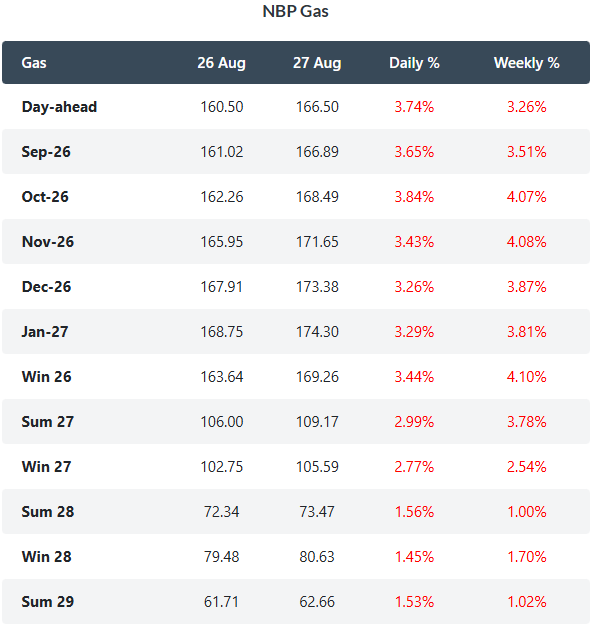Click the Nov-26 27 Aug price 171.65

317,242
